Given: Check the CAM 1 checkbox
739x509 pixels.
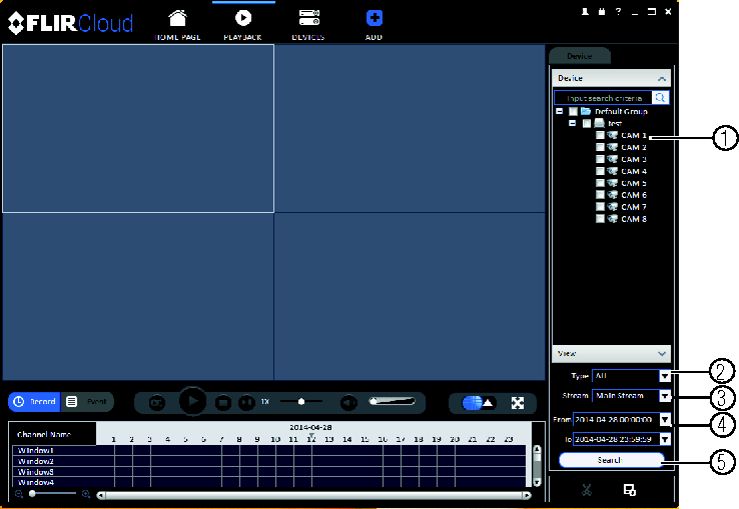Looking at the screenshot, I should tap(600, 135).
